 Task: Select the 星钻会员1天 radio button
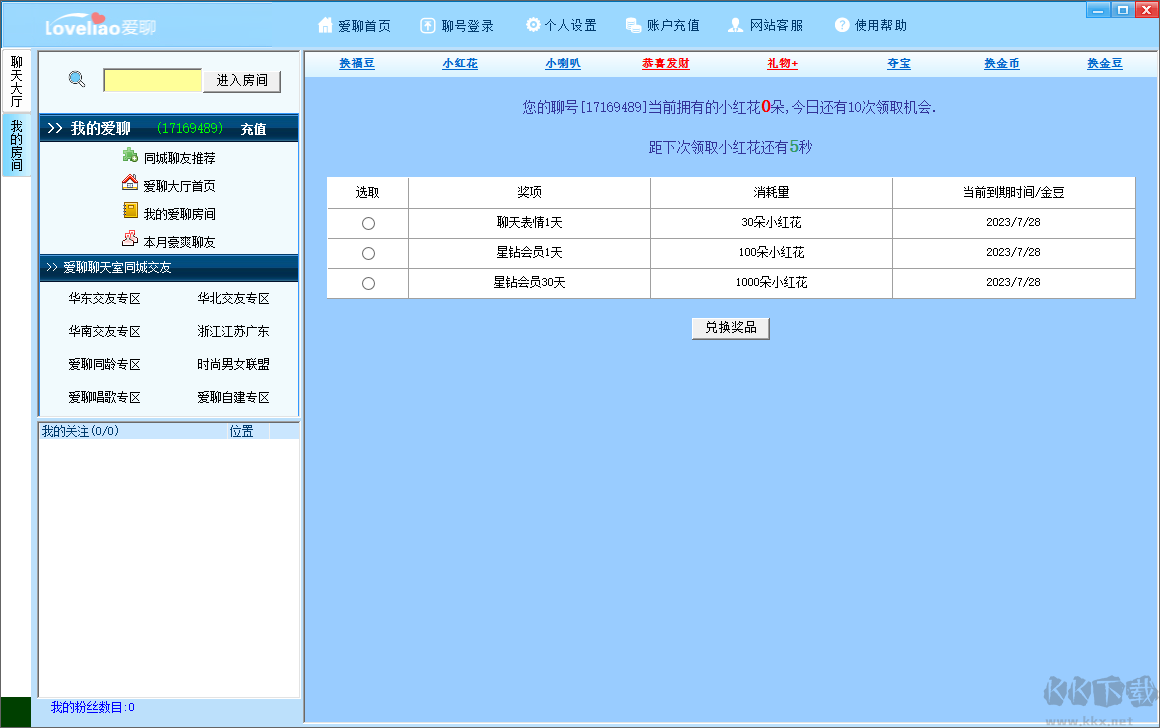pos(368,254)
